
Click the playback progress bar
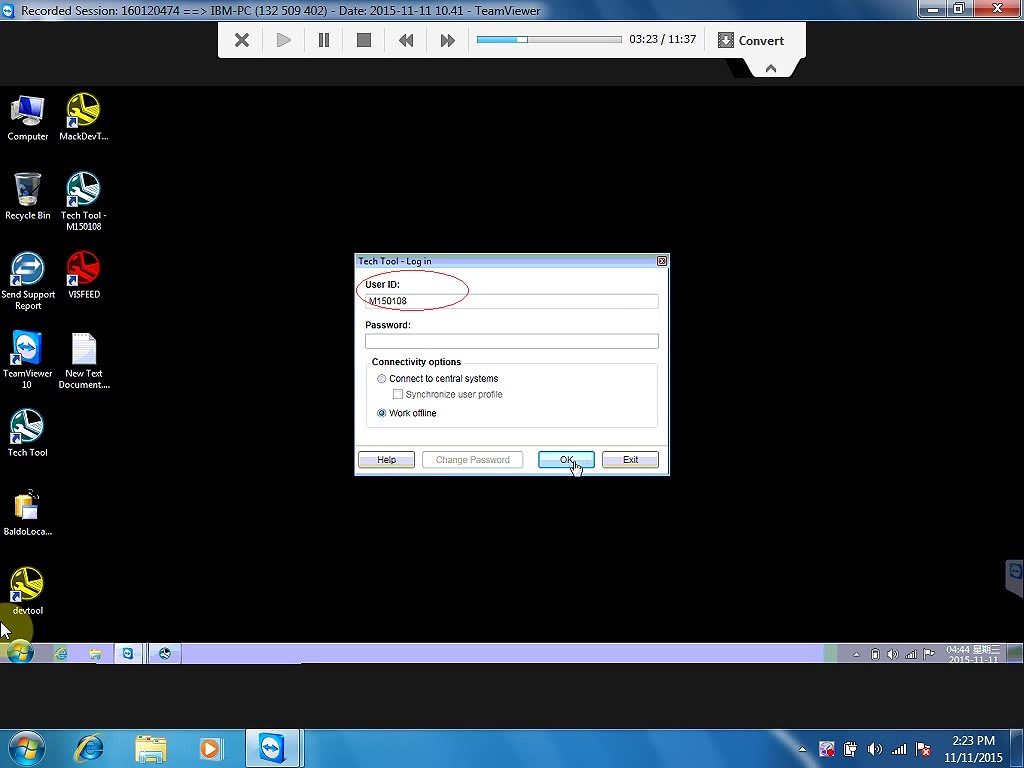[x=549, y=40]
